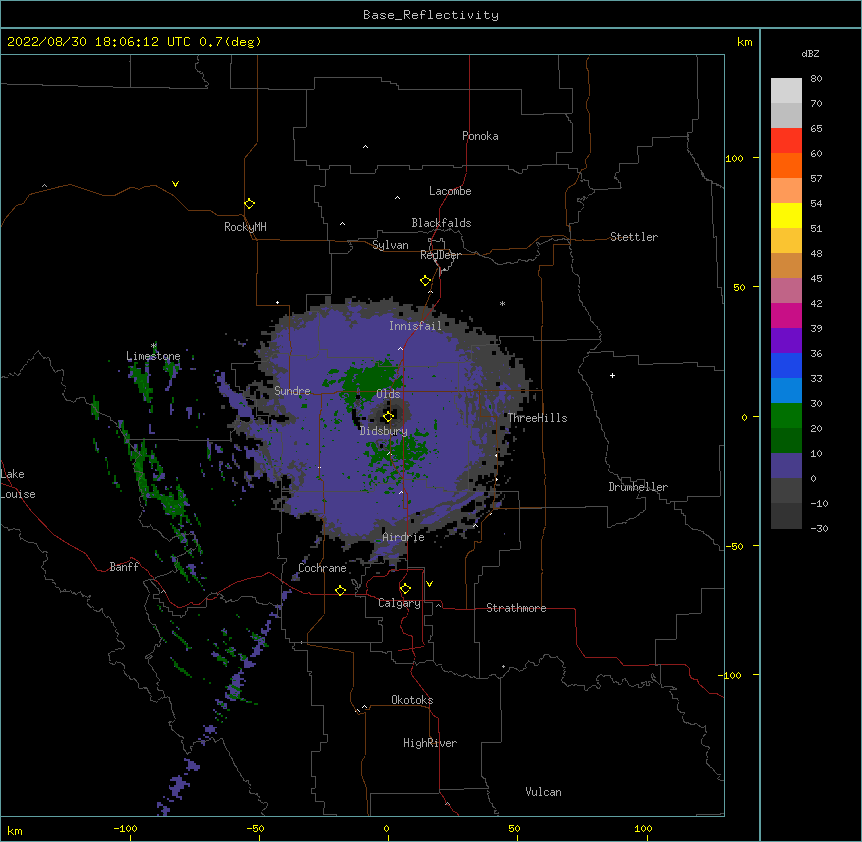The image size is (862, 842).
Task: Select the yellow diamond marker below Cochrane
Action: coord(340,590)
